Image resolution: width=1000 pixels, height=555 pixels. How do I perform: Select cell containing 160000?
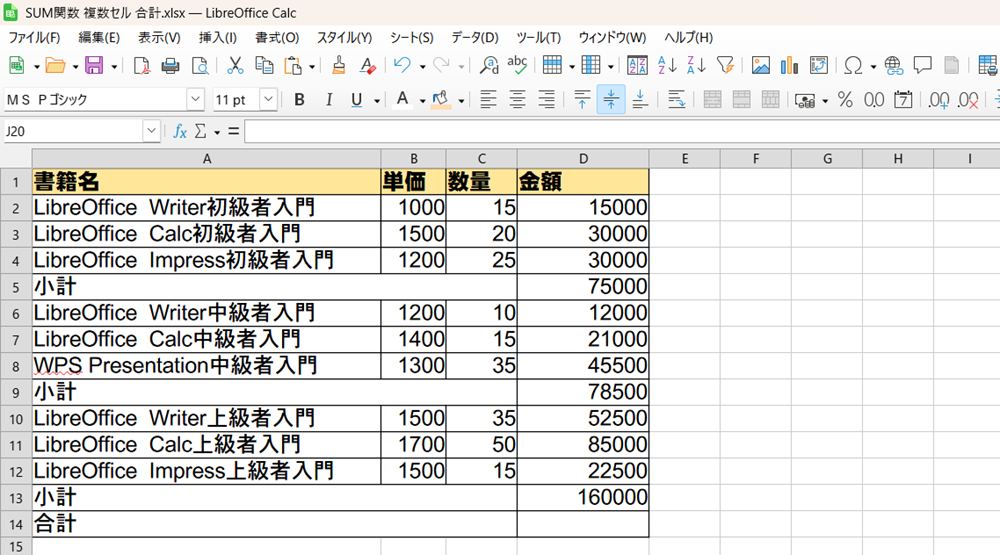point(583,498)
